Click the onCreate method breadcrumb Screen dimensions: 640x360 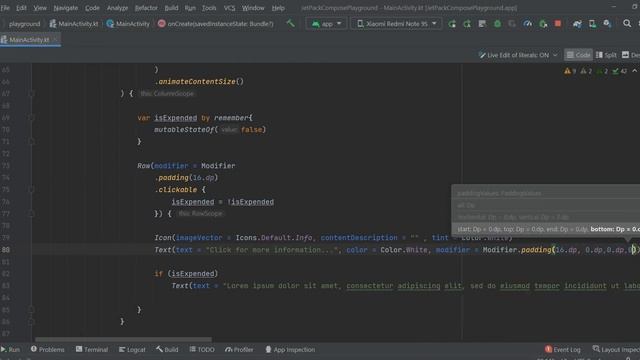(216, 24)
